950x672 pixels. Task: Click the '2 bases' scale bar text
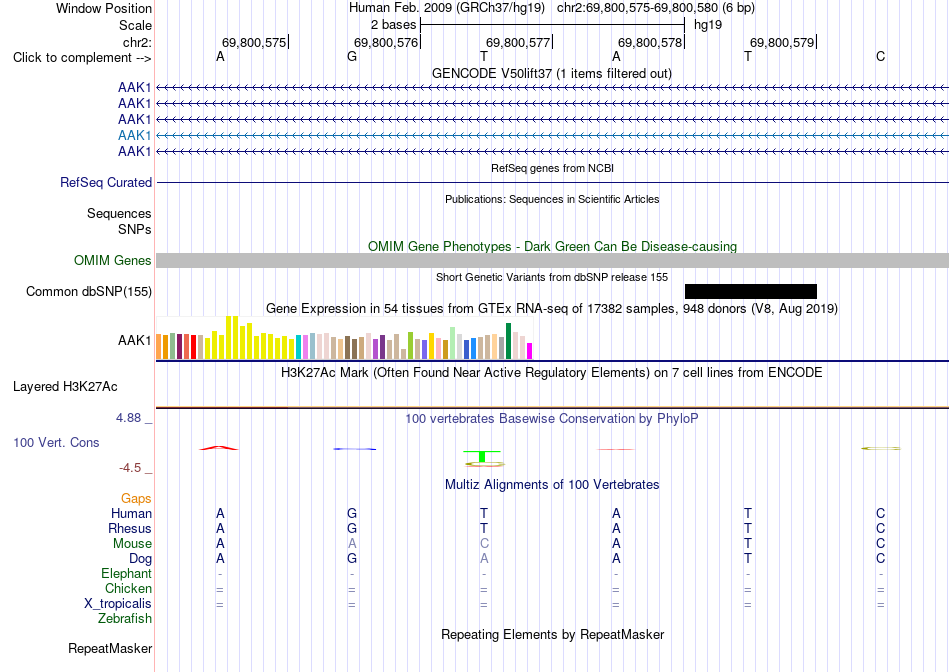(x=394, y=25)
